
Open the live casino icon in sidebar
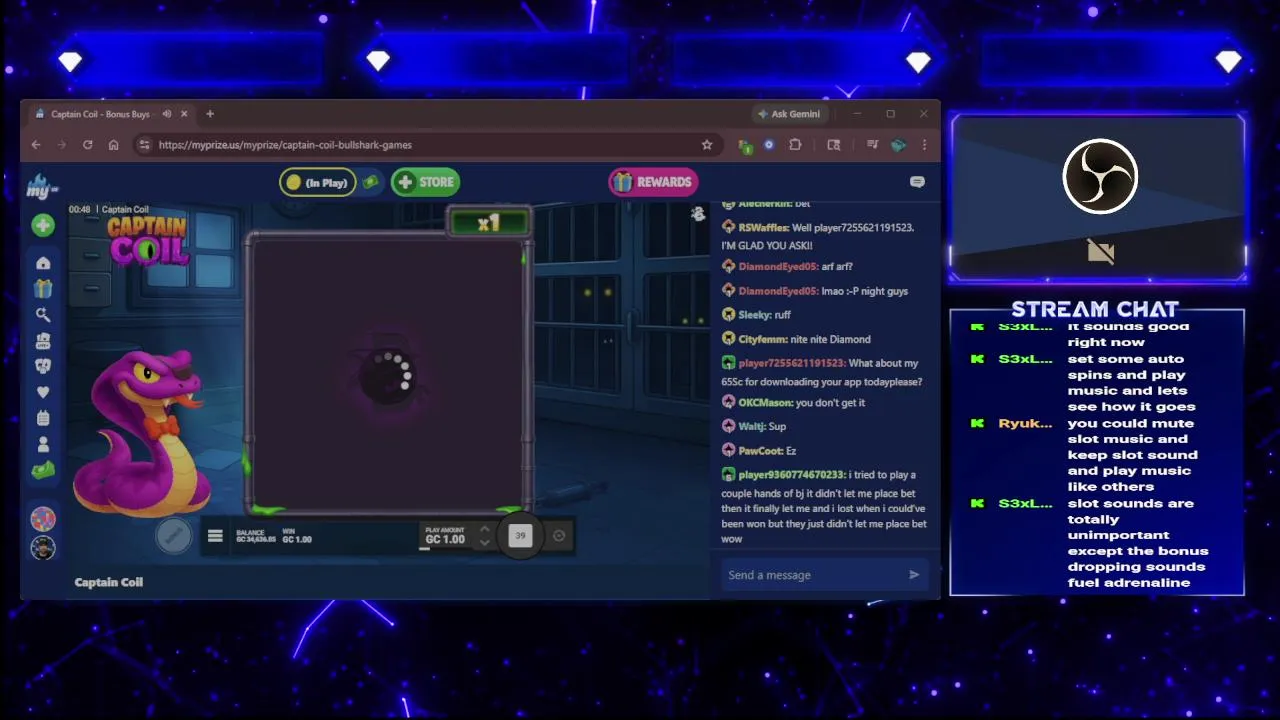43,341
